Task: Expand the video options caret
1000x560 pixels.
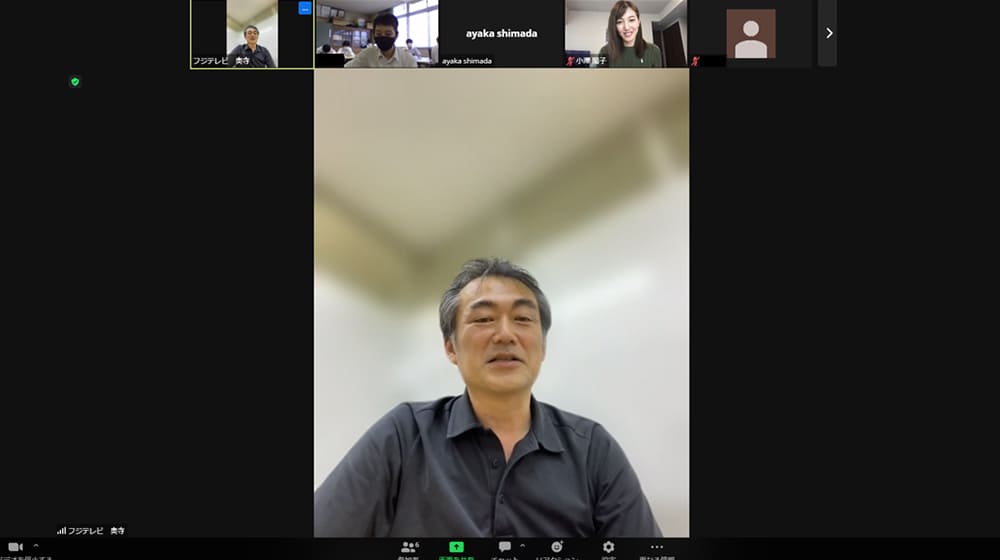Action: [x=36, y=547]
